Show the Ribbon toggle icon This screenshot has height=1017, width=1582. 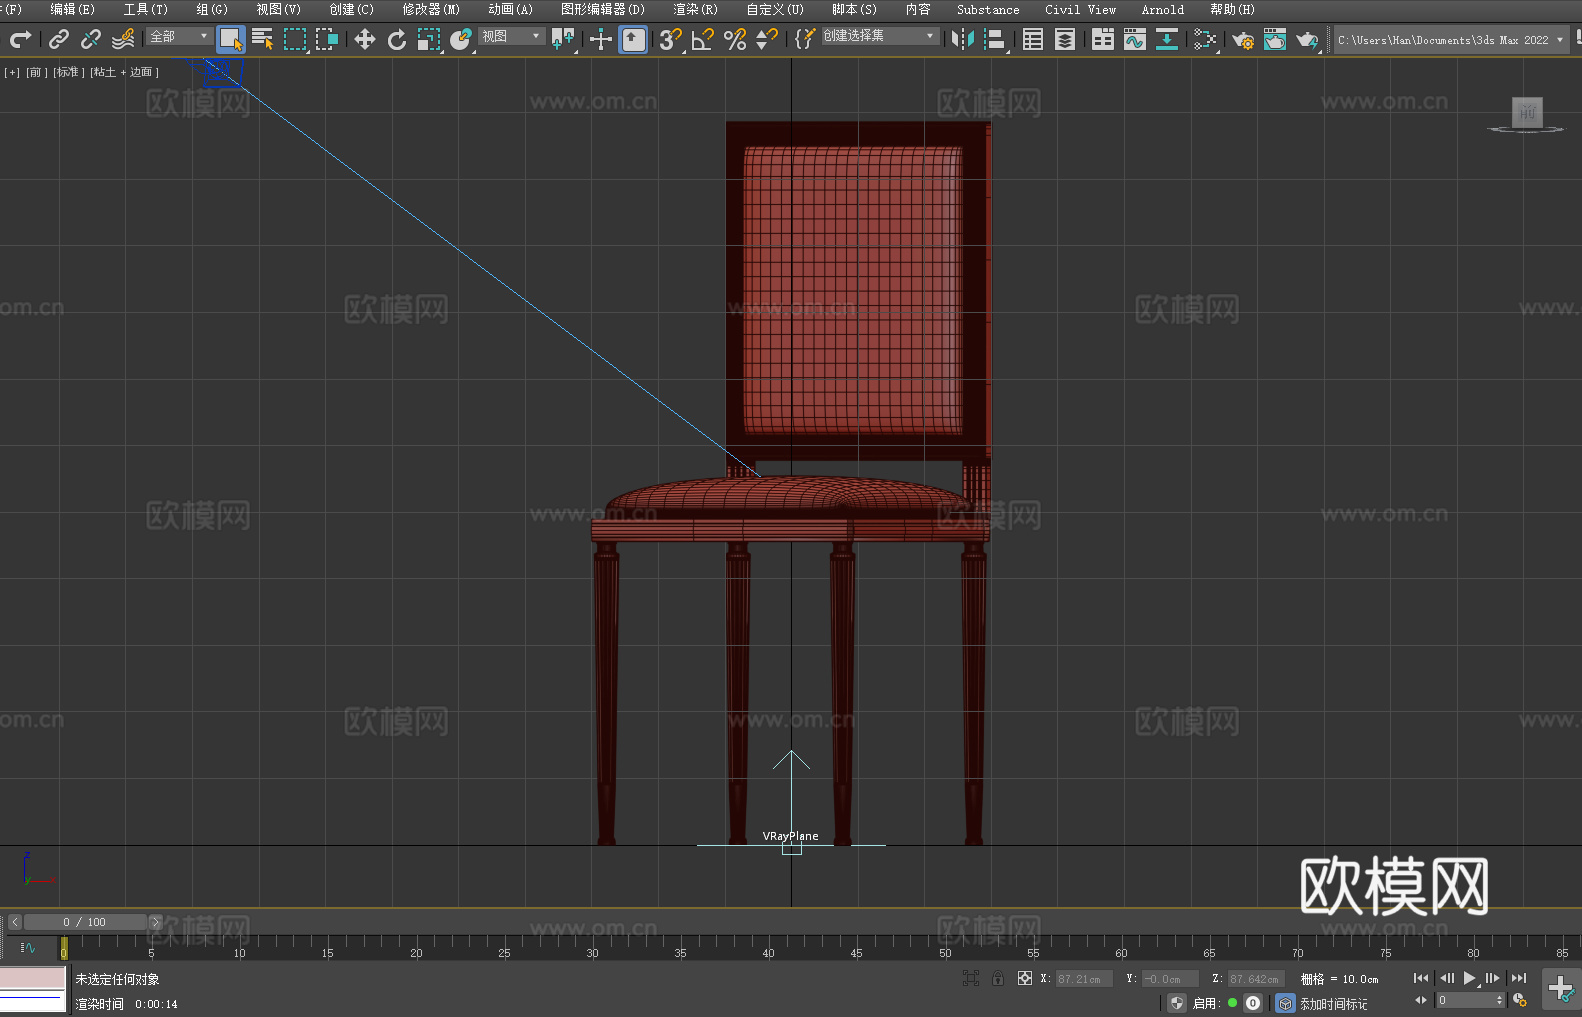pos(1103,39)
